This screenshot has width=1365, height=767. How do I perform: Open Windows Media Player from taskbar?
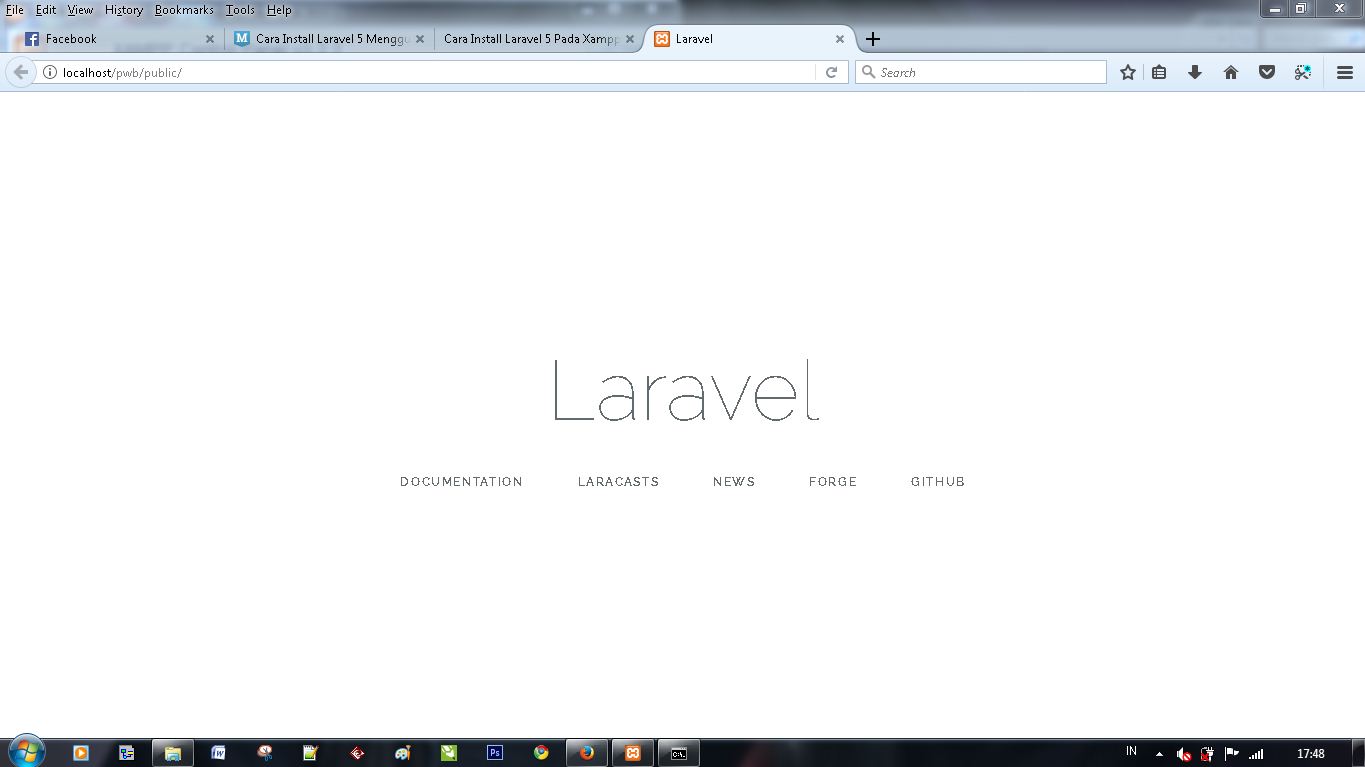(81, 753)
